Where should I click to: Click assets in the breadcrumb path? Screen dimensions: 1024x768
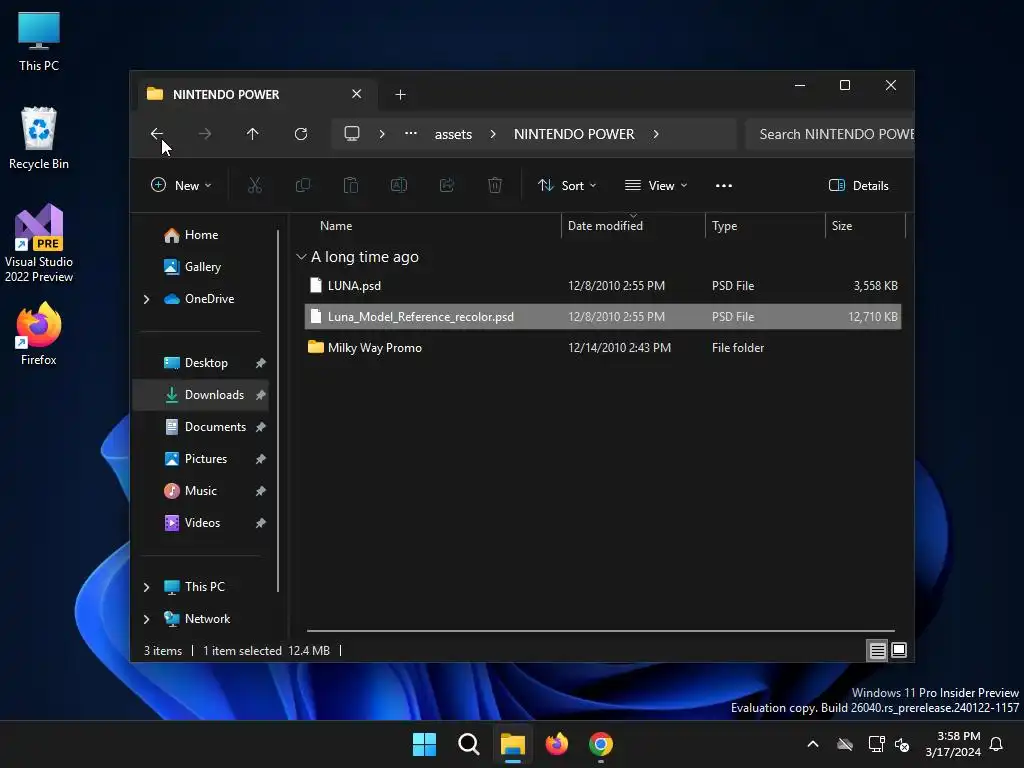[453, 134]
